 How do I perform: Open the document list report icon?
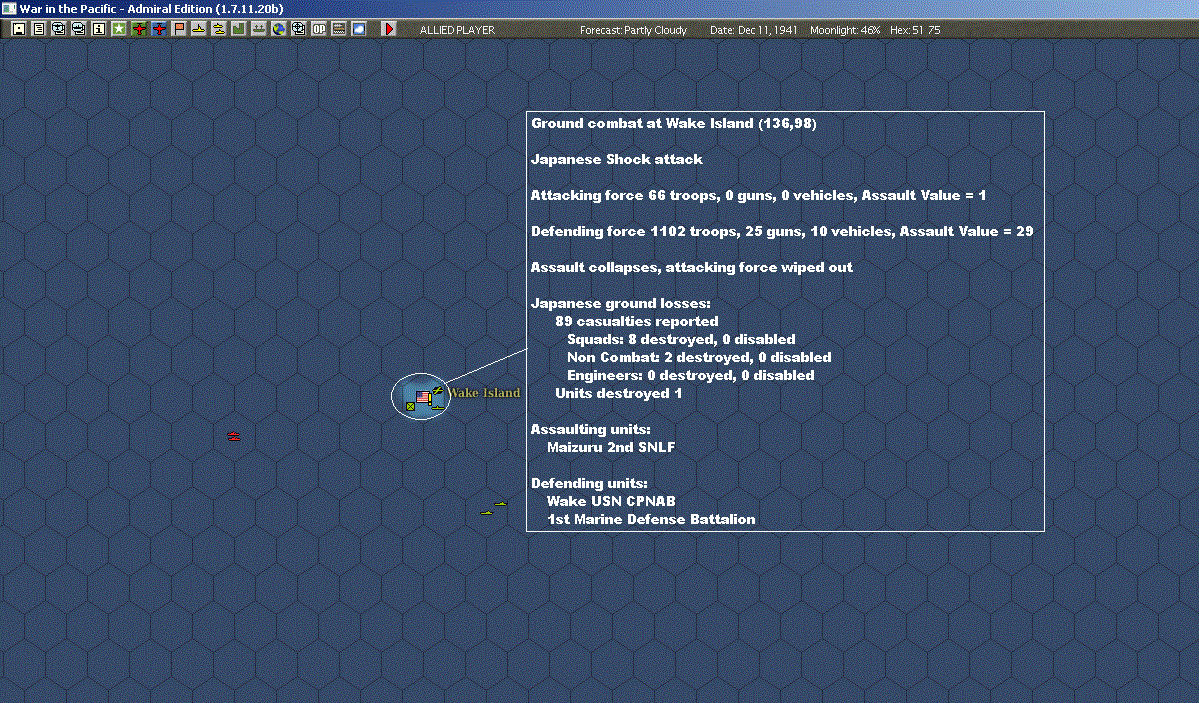[38, 29]
